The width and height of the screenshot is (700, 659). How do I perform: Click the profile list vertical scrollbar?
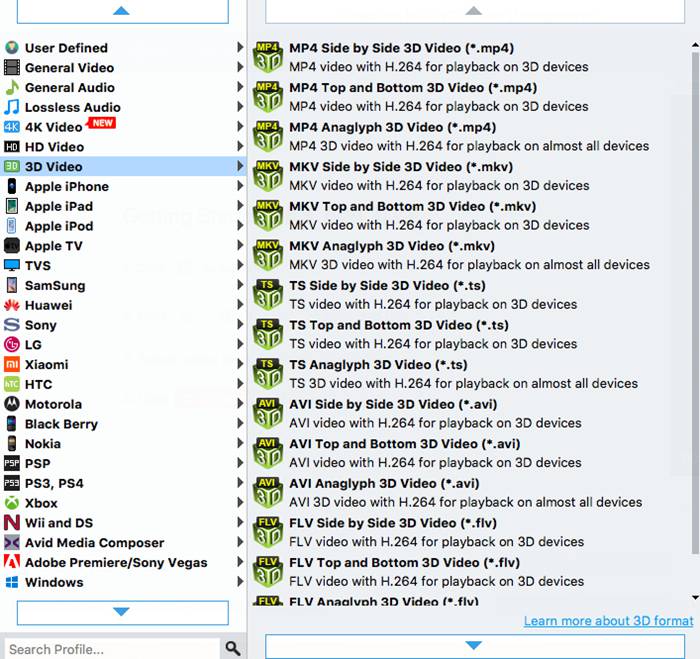coord(695,302)
